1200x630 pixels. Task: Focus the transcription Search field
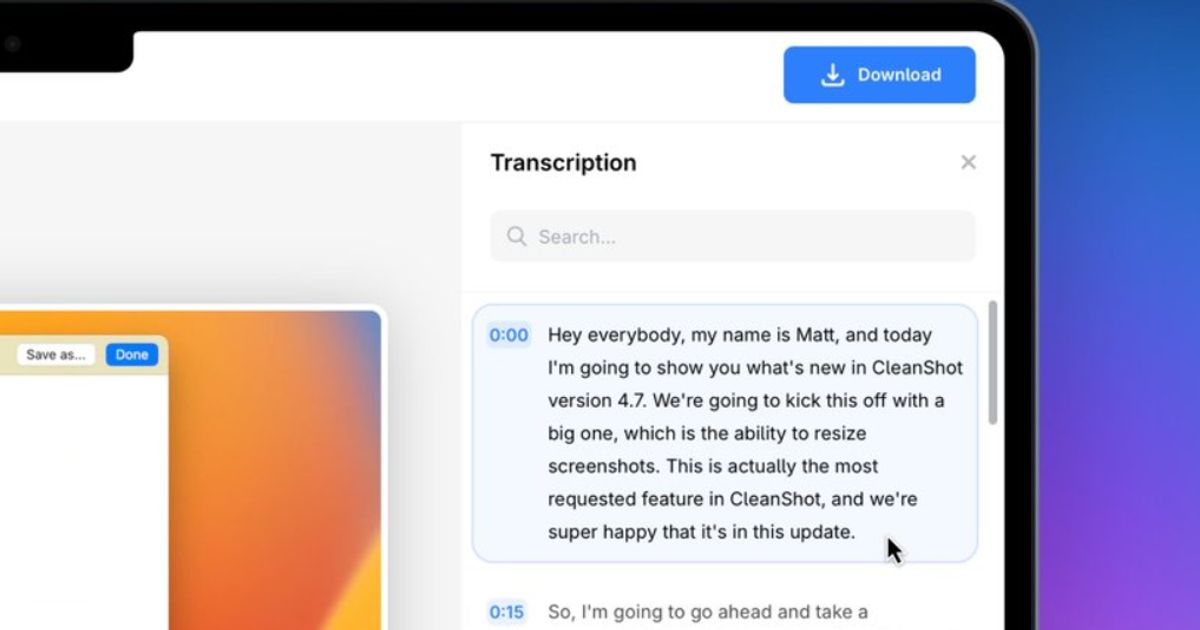(x=732, y=237)
